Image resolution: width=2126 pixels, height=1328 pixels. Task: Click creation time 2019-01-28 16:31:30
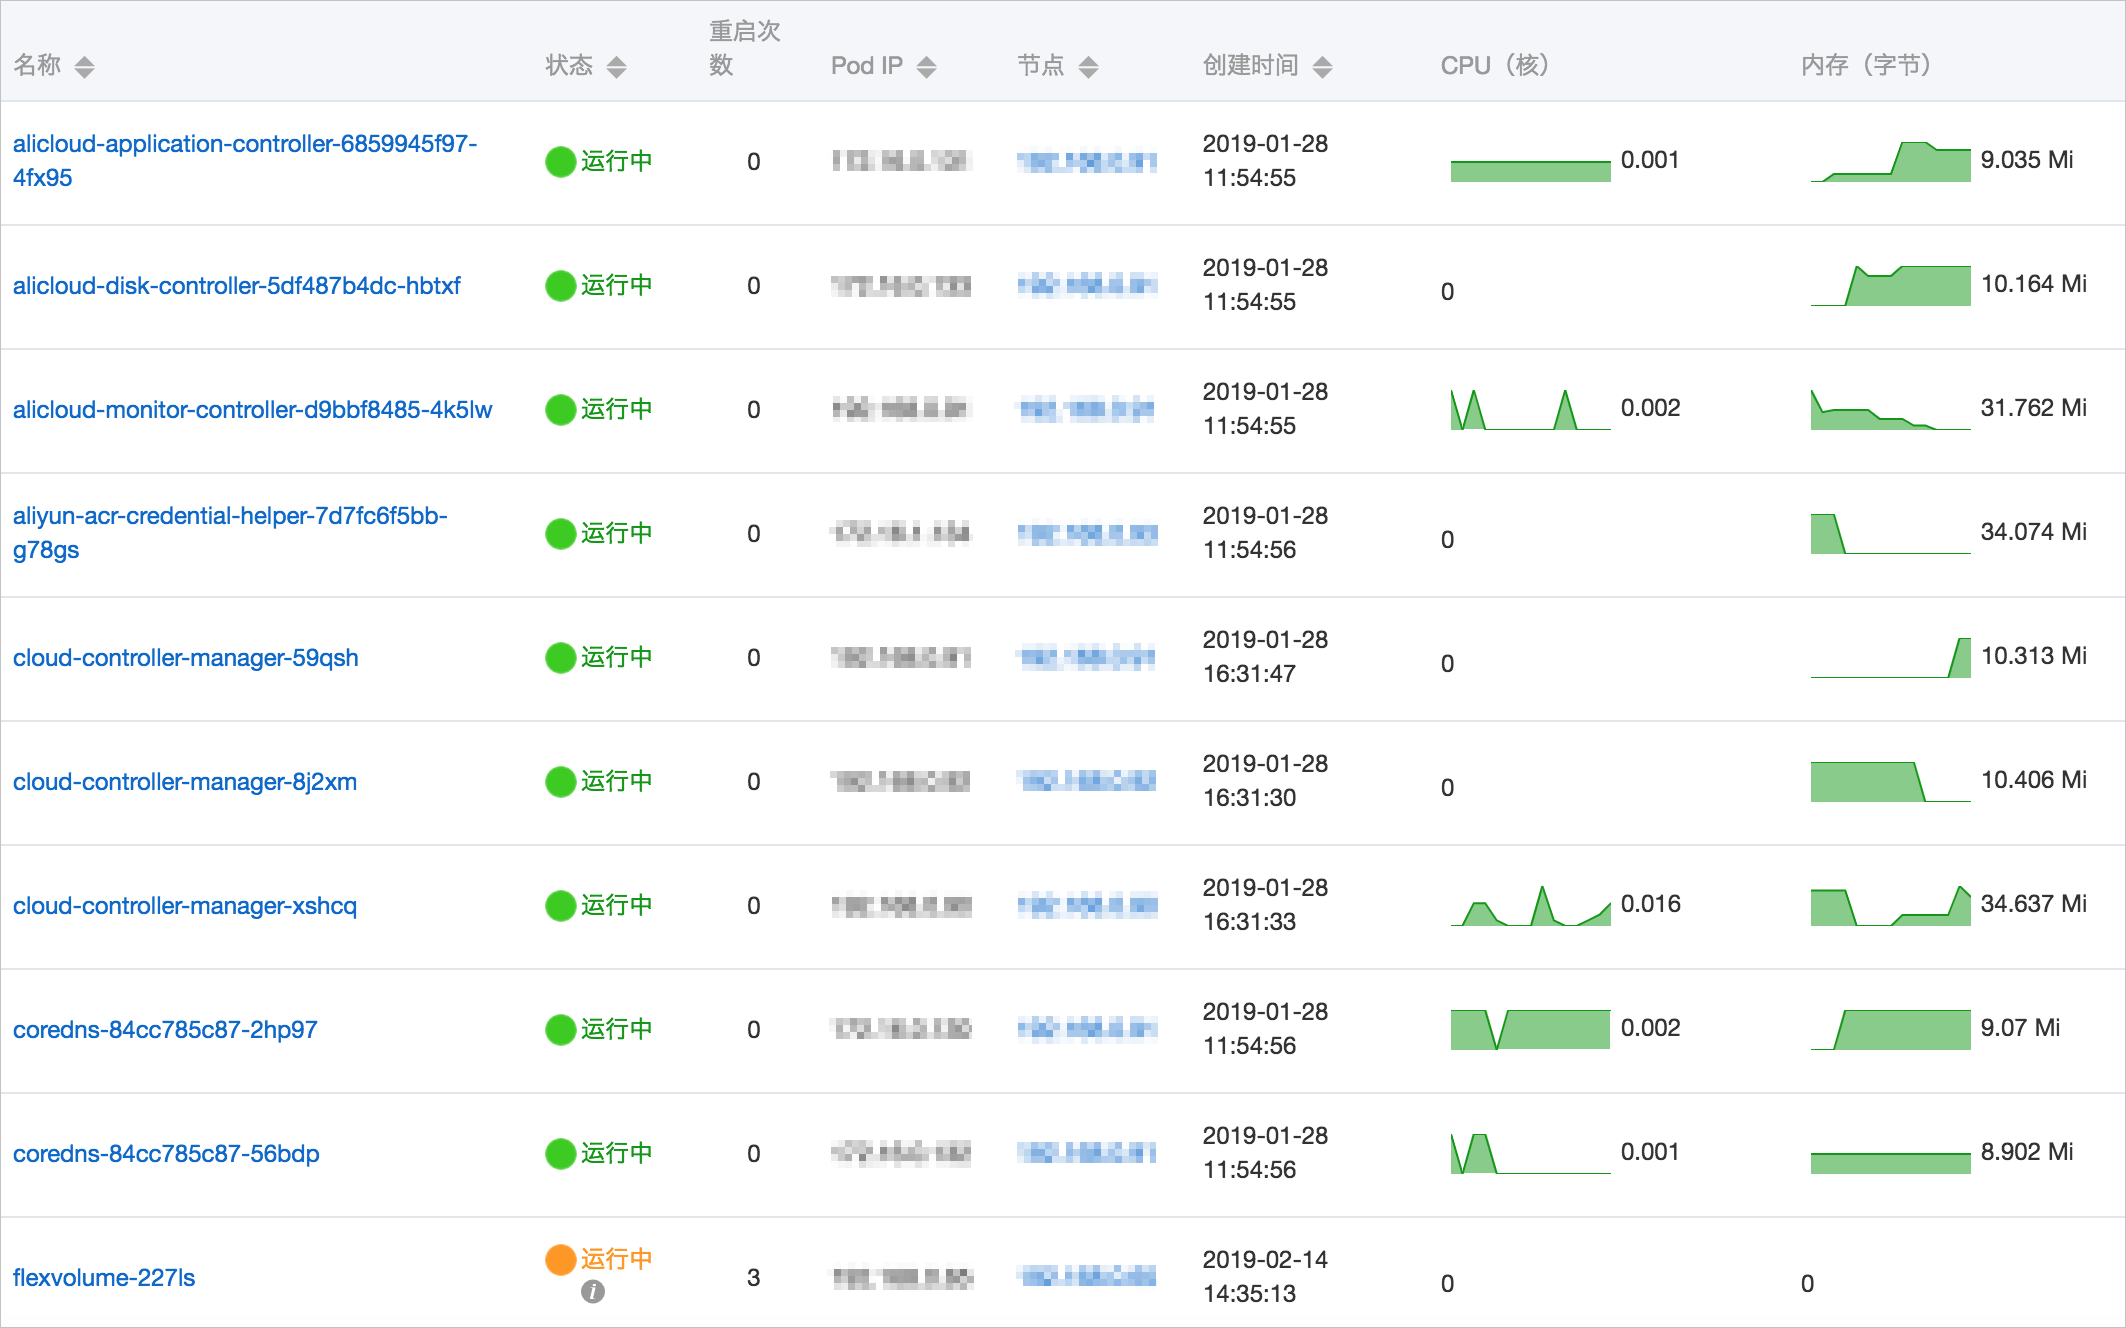click(x=1265, y=780)
